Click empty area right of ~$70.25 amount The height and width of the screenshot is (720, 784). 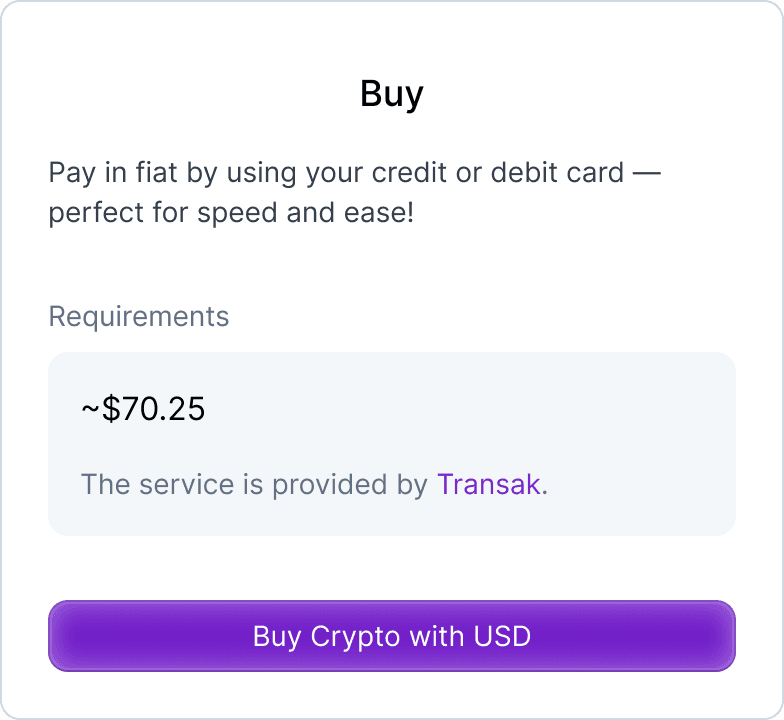[470, 409]
